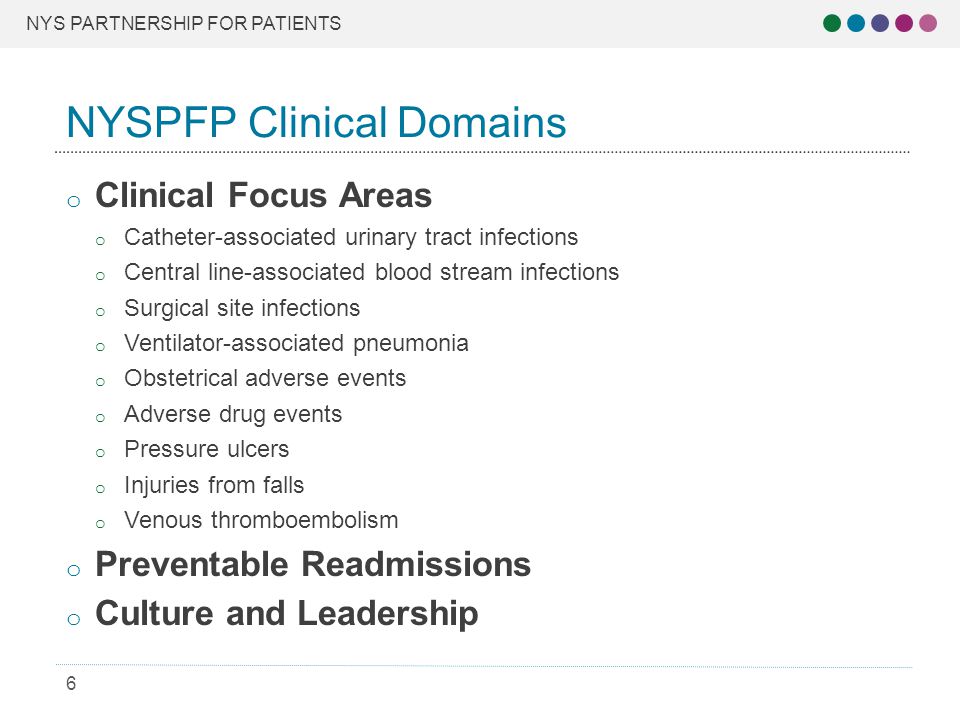Image resolution: width=960 pixels, height=720 pixels.
Task: Click the Clinical Focus Areas heading
Action: pos(264,195)
